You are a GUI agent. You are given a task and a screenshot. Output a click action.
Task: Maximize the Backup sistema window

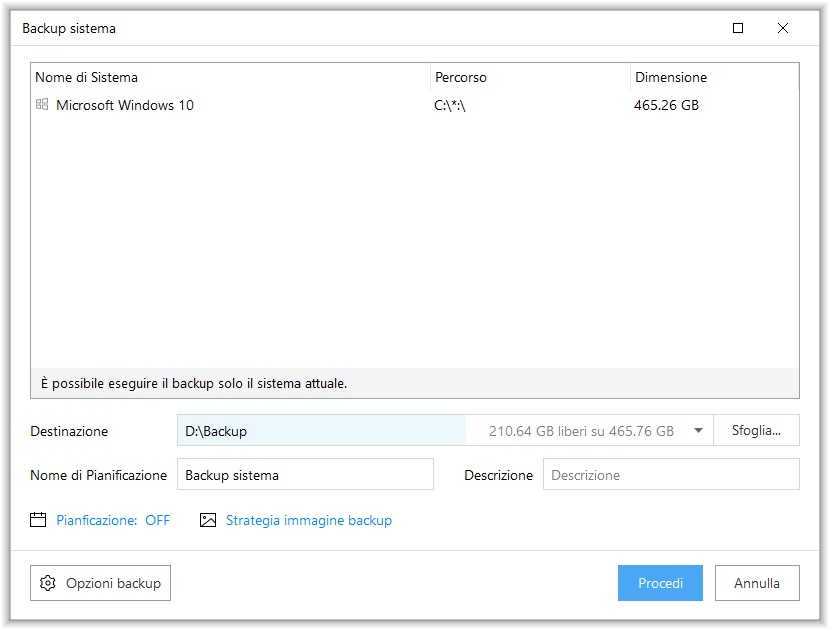[x=738, y=28]
